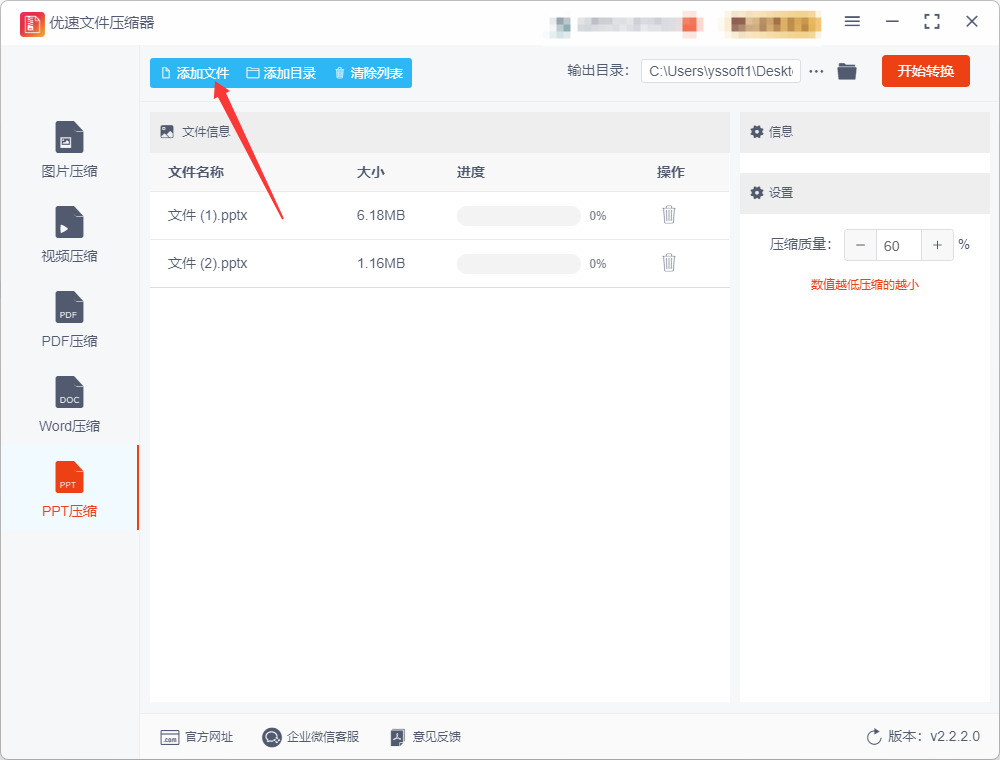Select the 文件 (1).pptx file name
1000x760 pixels.
[207, 216]
